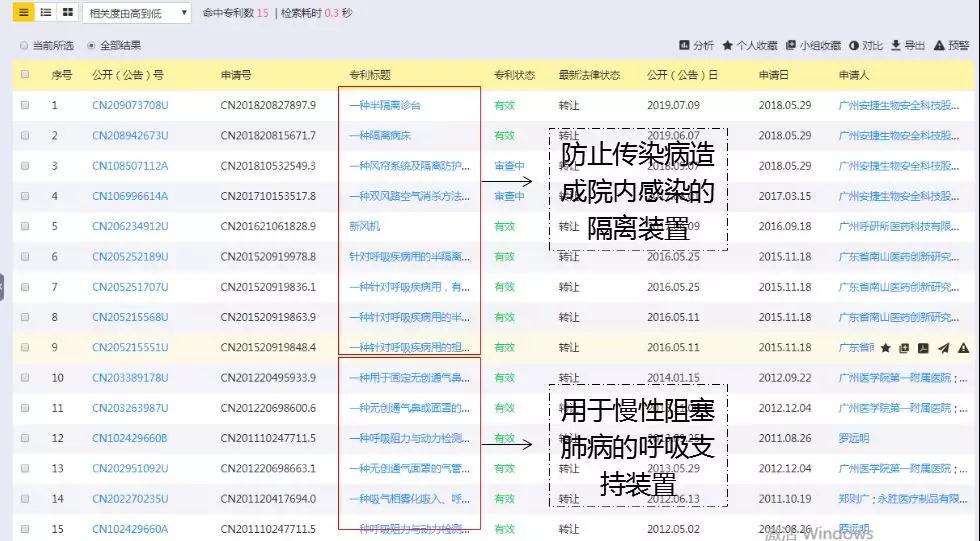Open patent CN209073708U
Viewport: 980px width, 541px height.
pos(130,105)
